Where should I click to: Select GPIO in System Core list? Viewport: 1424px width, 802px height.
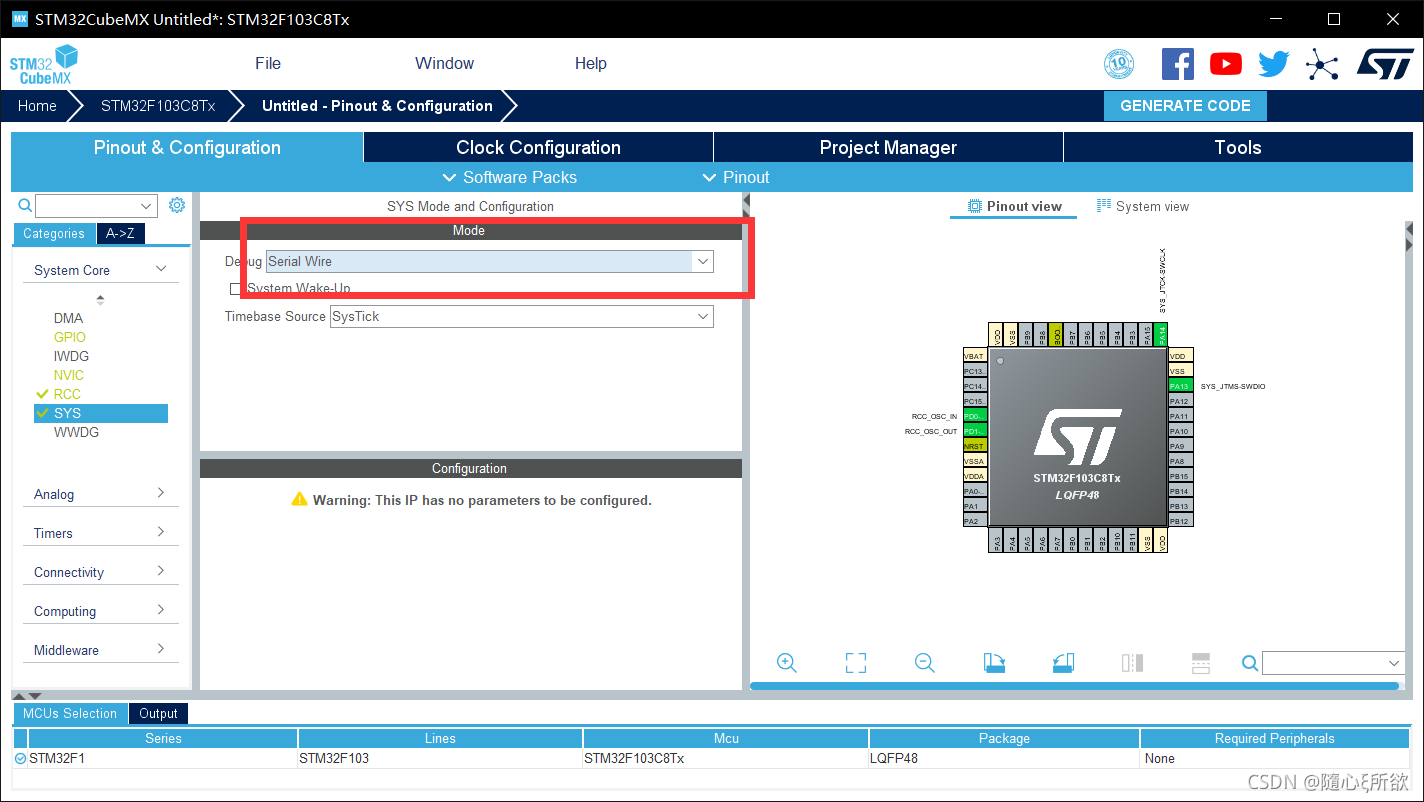point(69,337)
